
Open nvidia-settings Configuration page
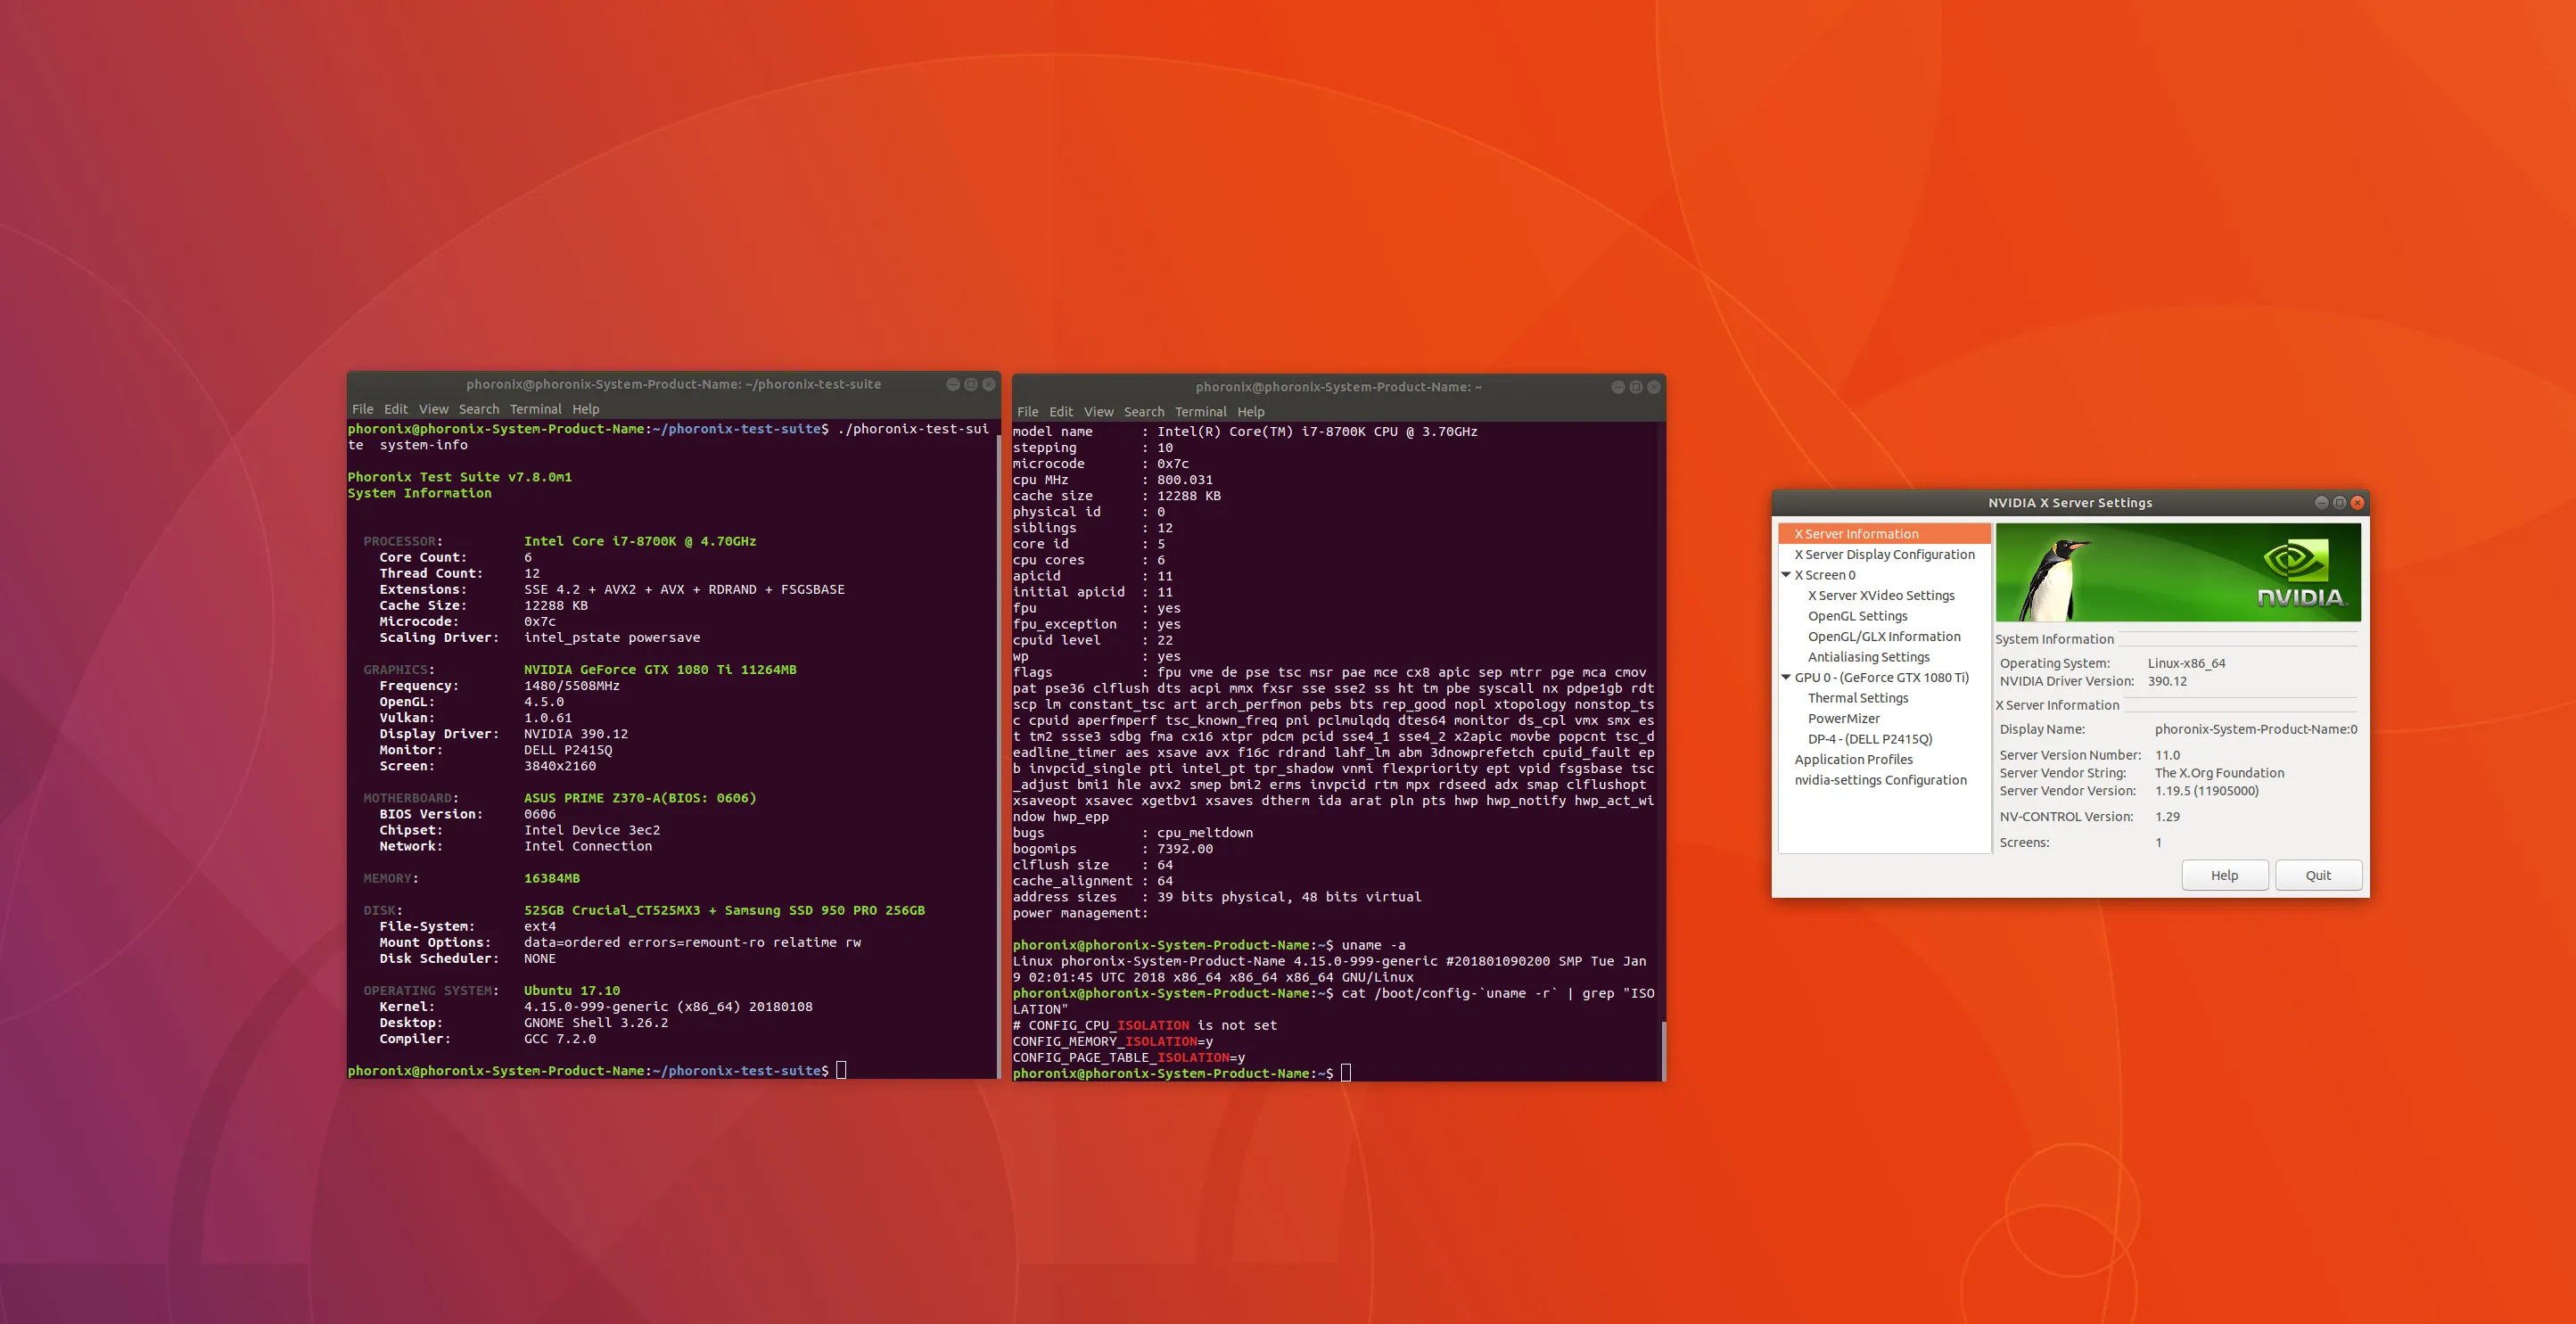(x=1880, y=780)
